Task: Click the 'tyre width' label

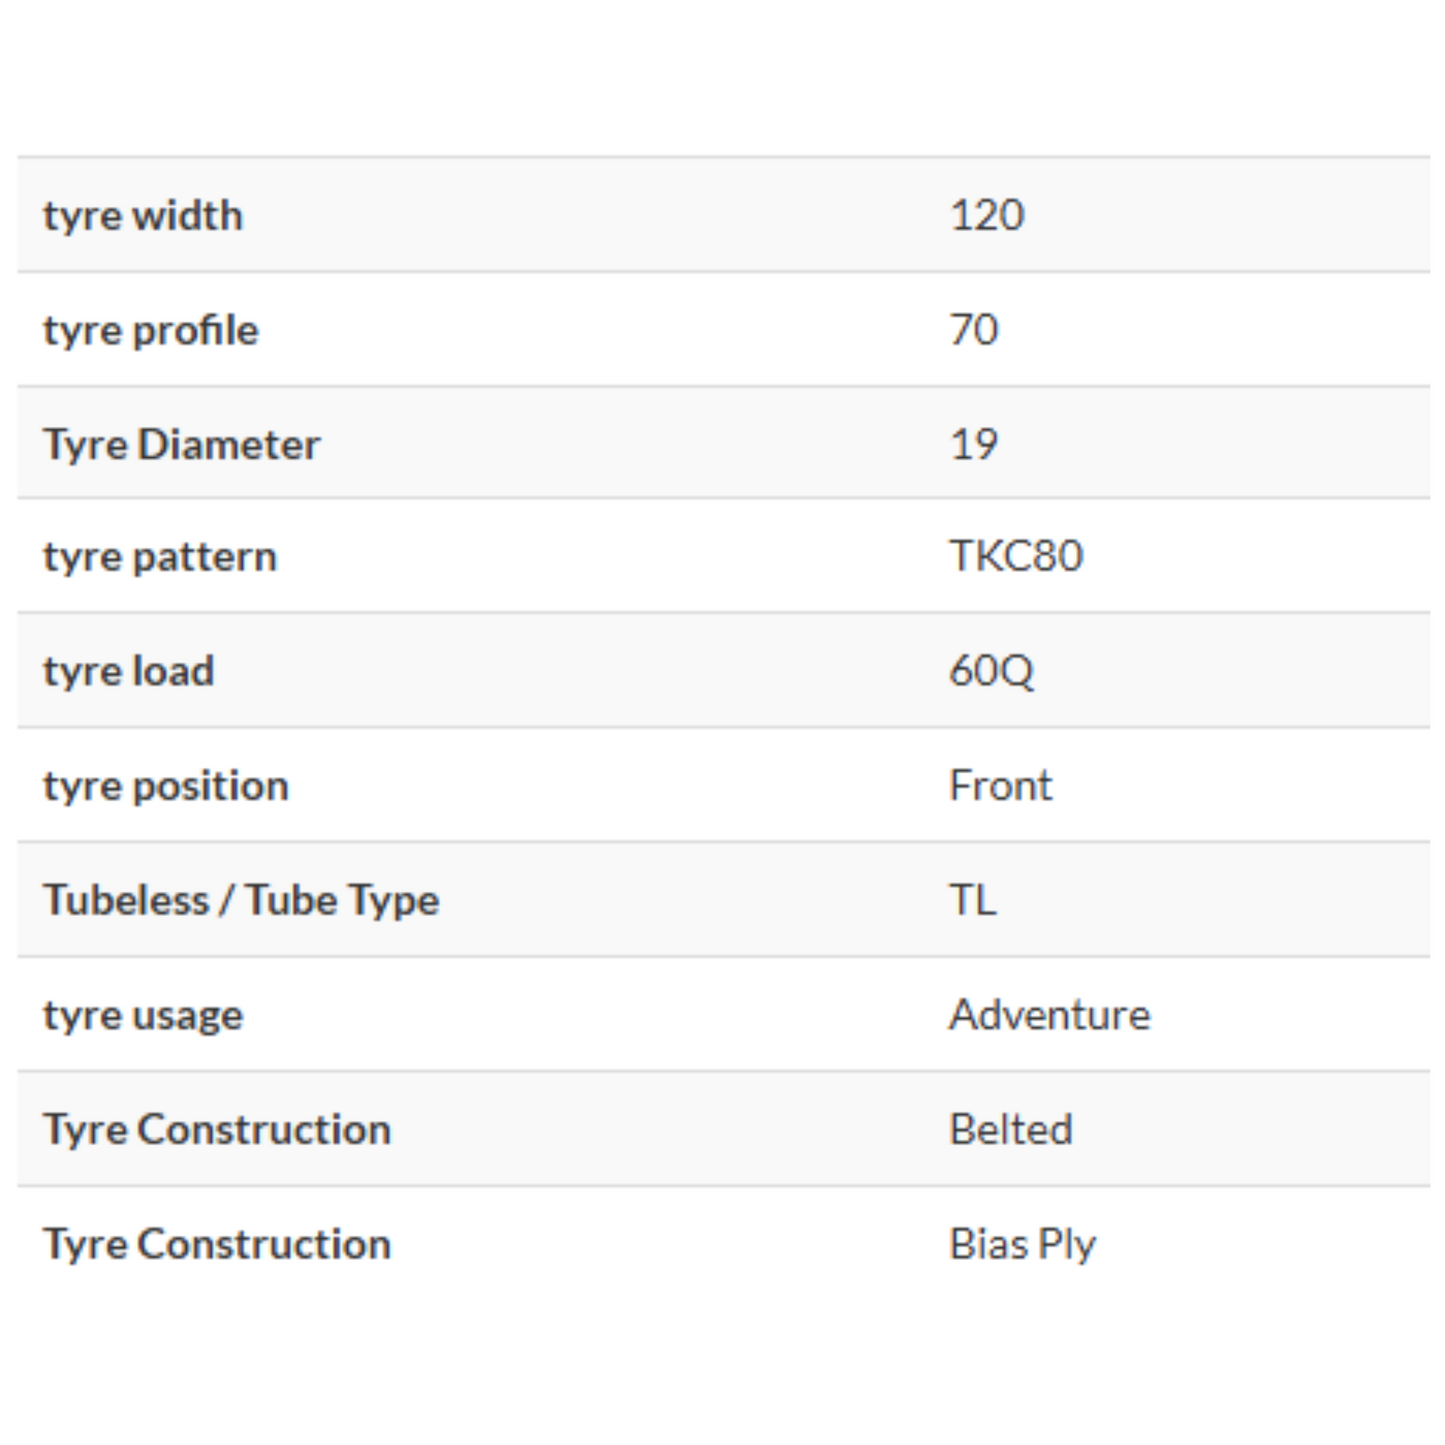Action: (x=142, y=216)
